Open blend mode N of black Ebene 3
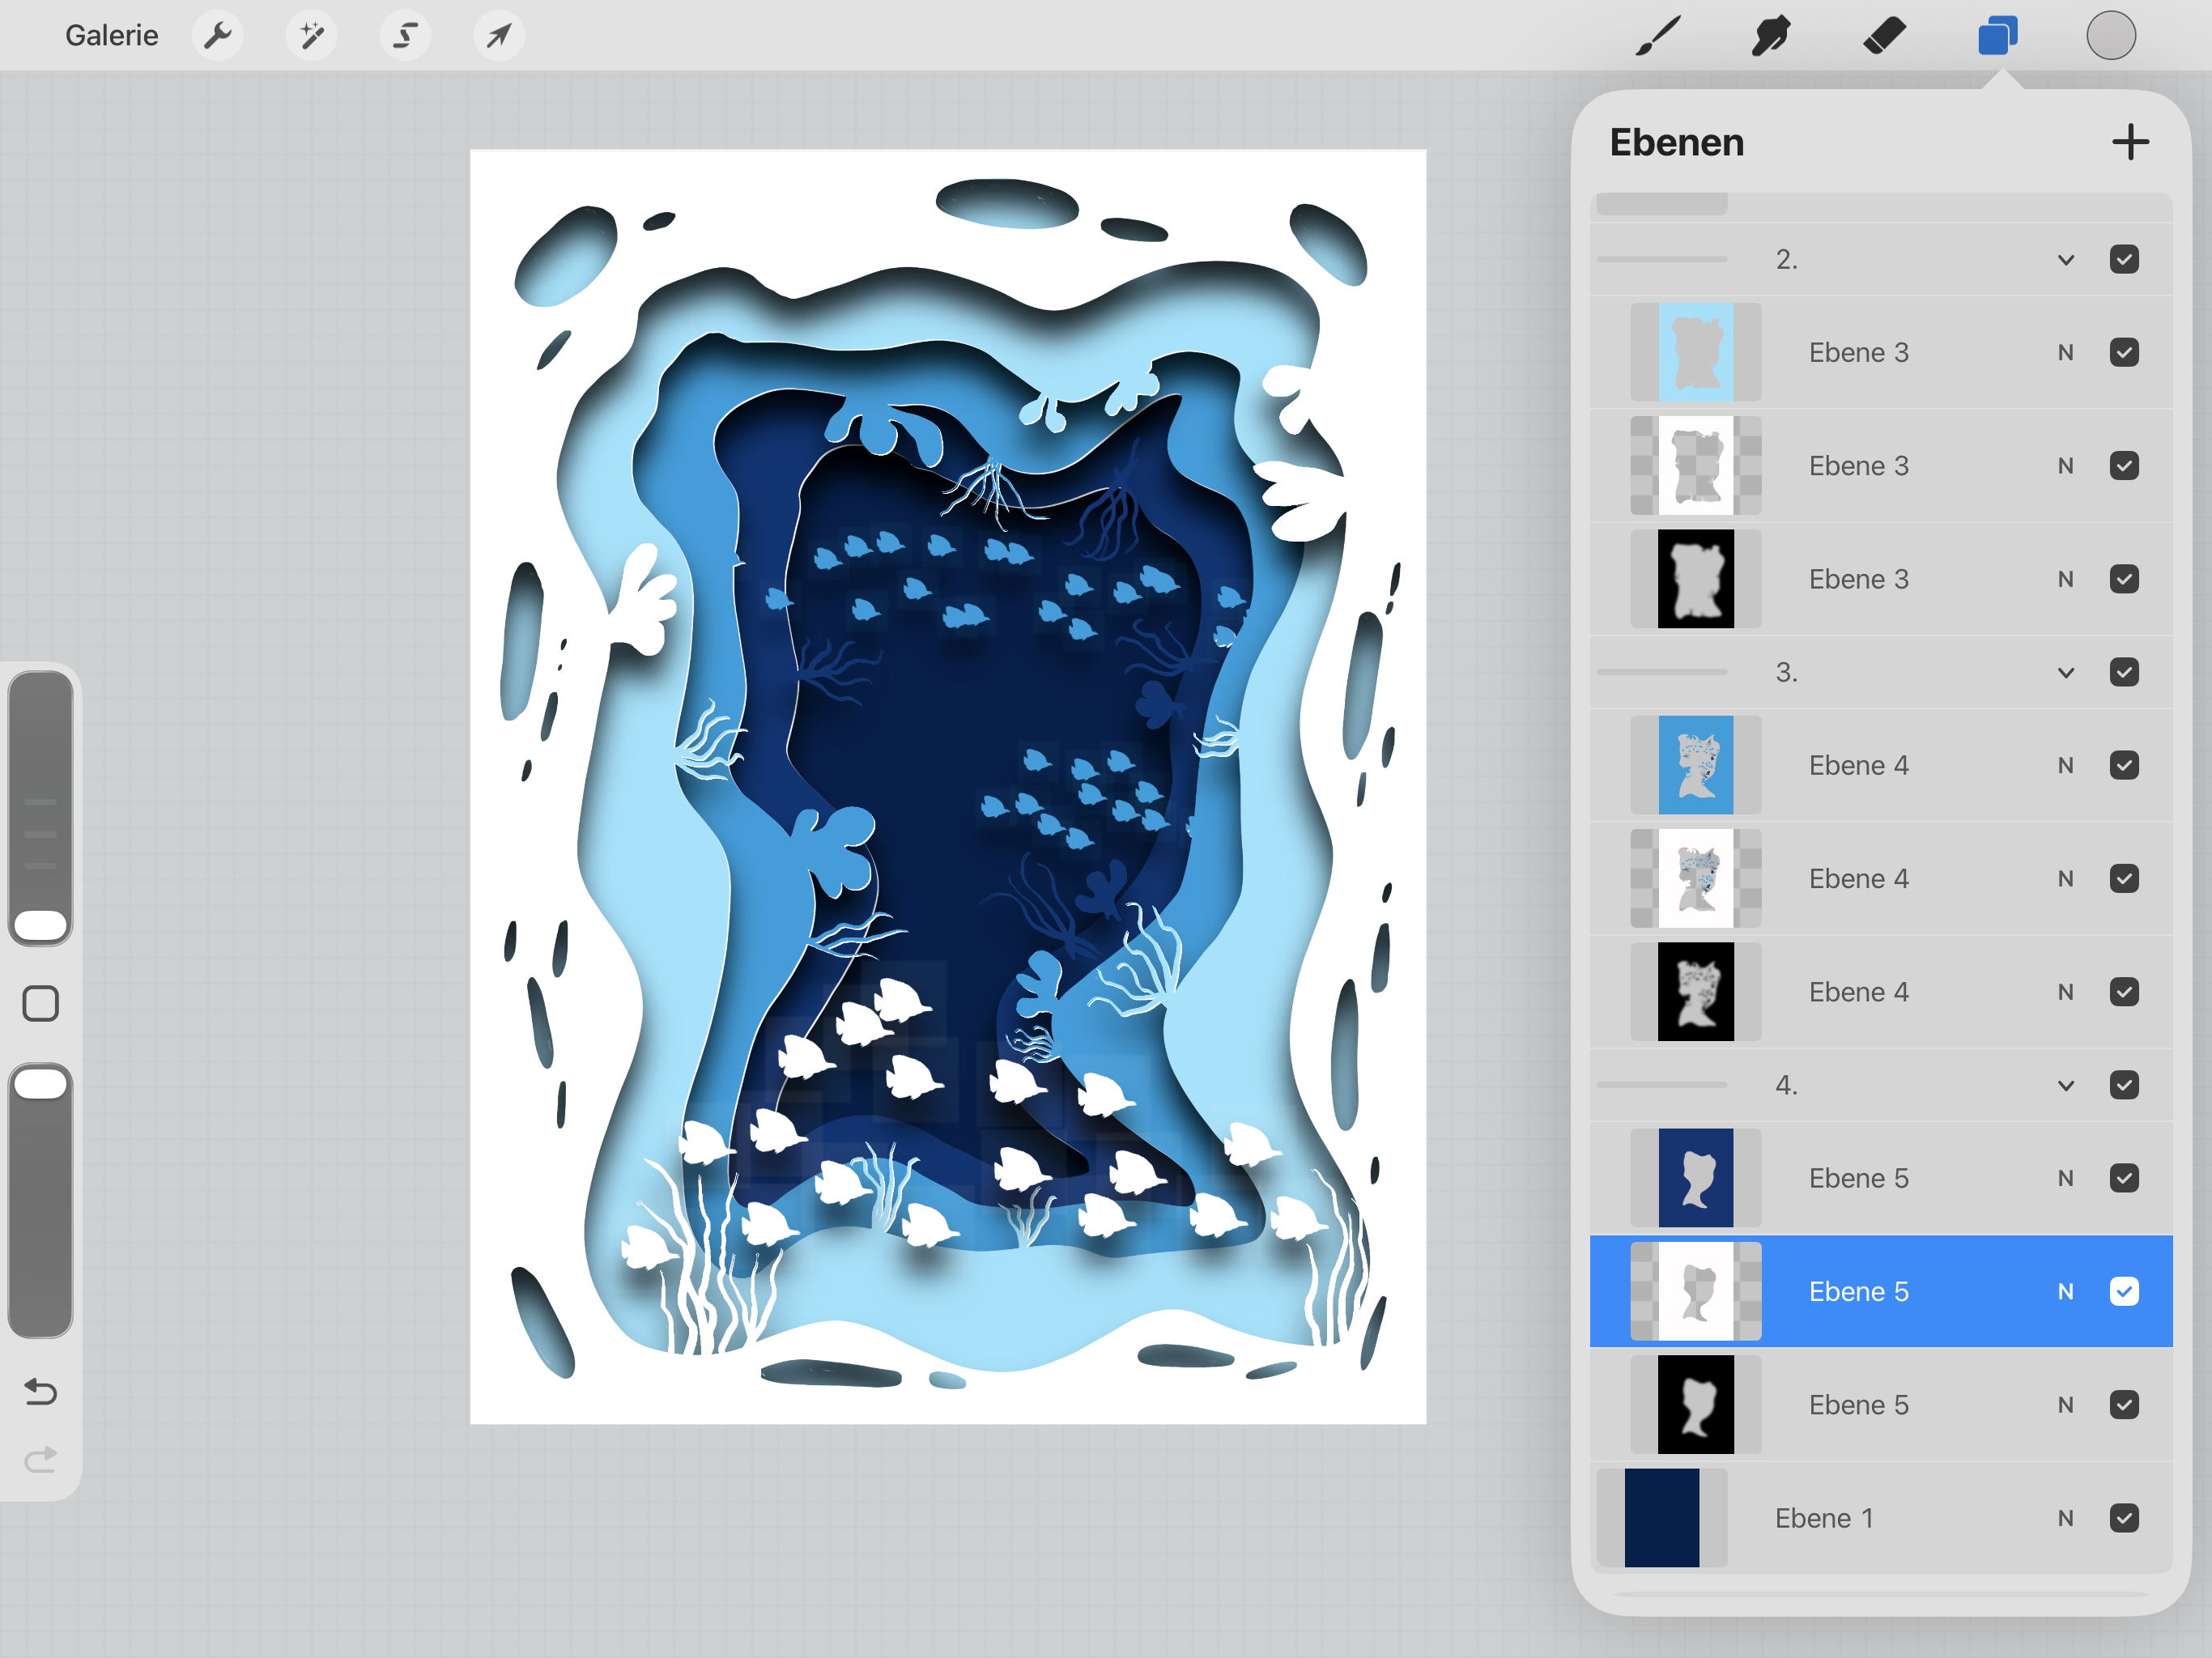 [2065, 580]
